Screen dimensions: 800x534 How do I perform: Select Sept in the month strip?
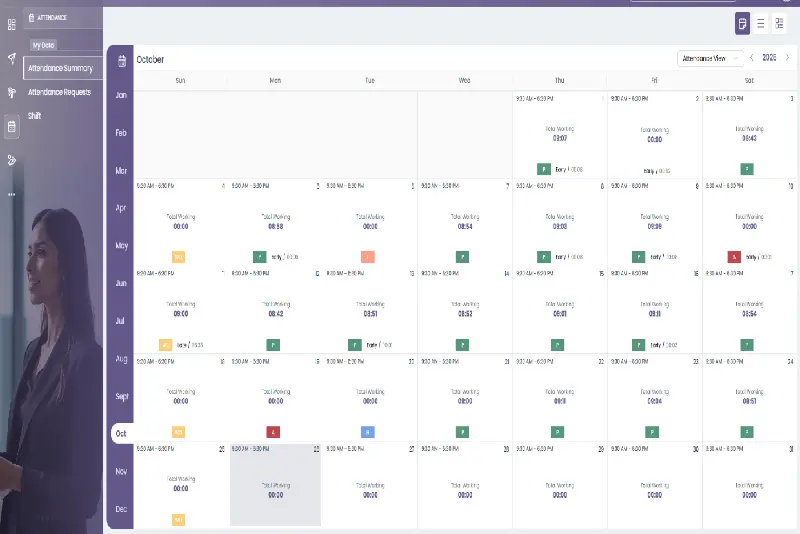click(122, 396)
